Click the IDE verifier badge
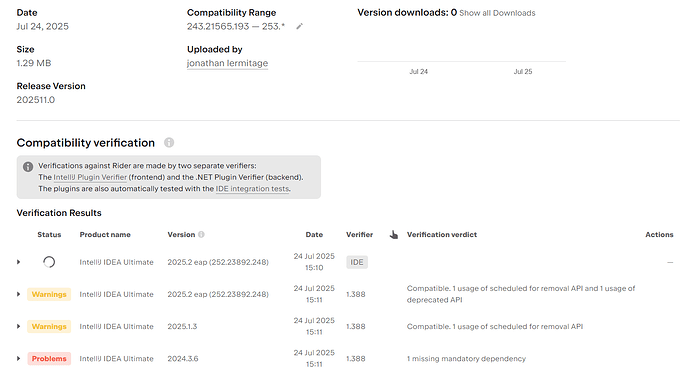690x368 pixels. click(357, 262)
